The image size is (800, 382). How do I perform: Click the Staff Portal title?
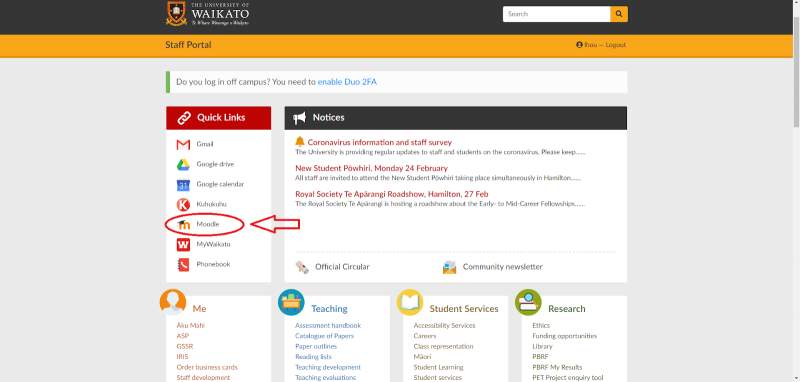[188, 45]
